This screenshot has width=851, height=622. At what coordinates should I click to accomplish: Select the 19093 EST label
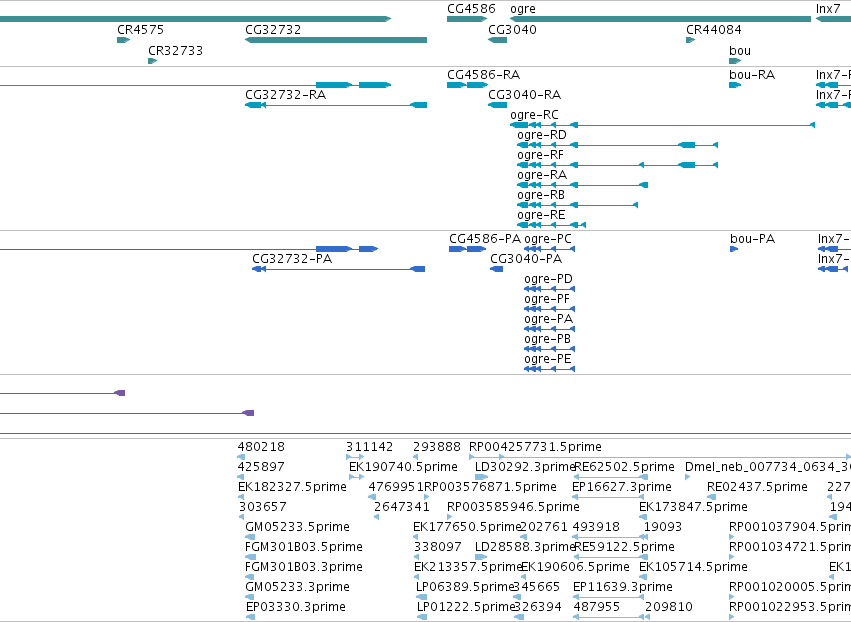click(663, 528)
